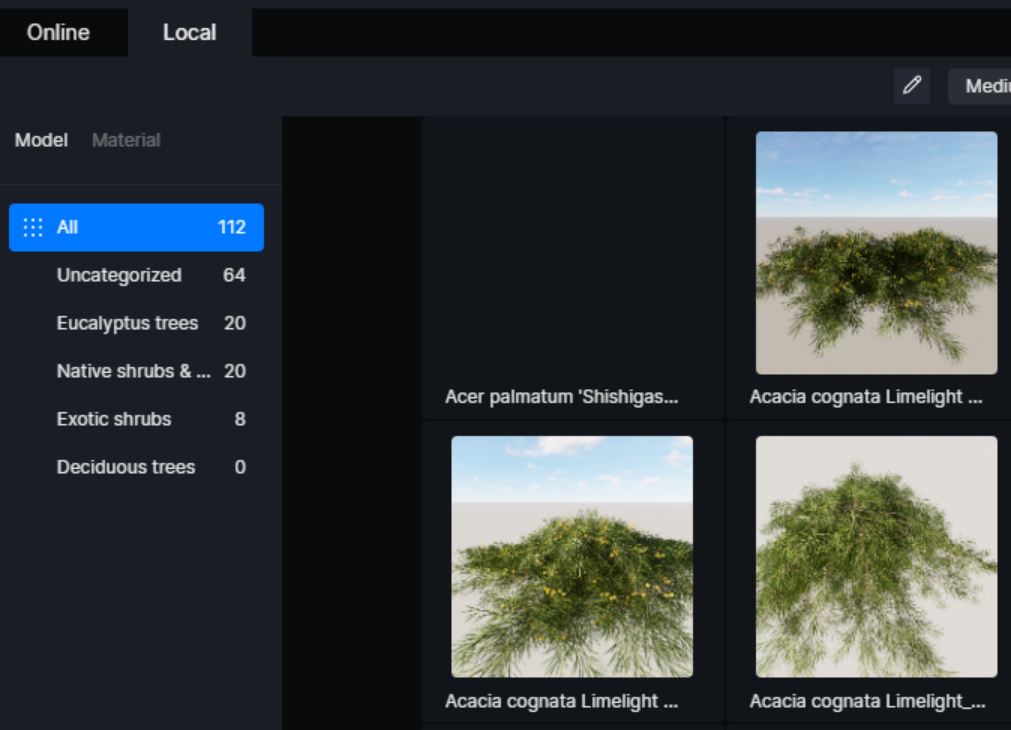The image size is (1011, 730).
Task: Open the Exotic shrubs category
Action: click(x=136, y=419)
